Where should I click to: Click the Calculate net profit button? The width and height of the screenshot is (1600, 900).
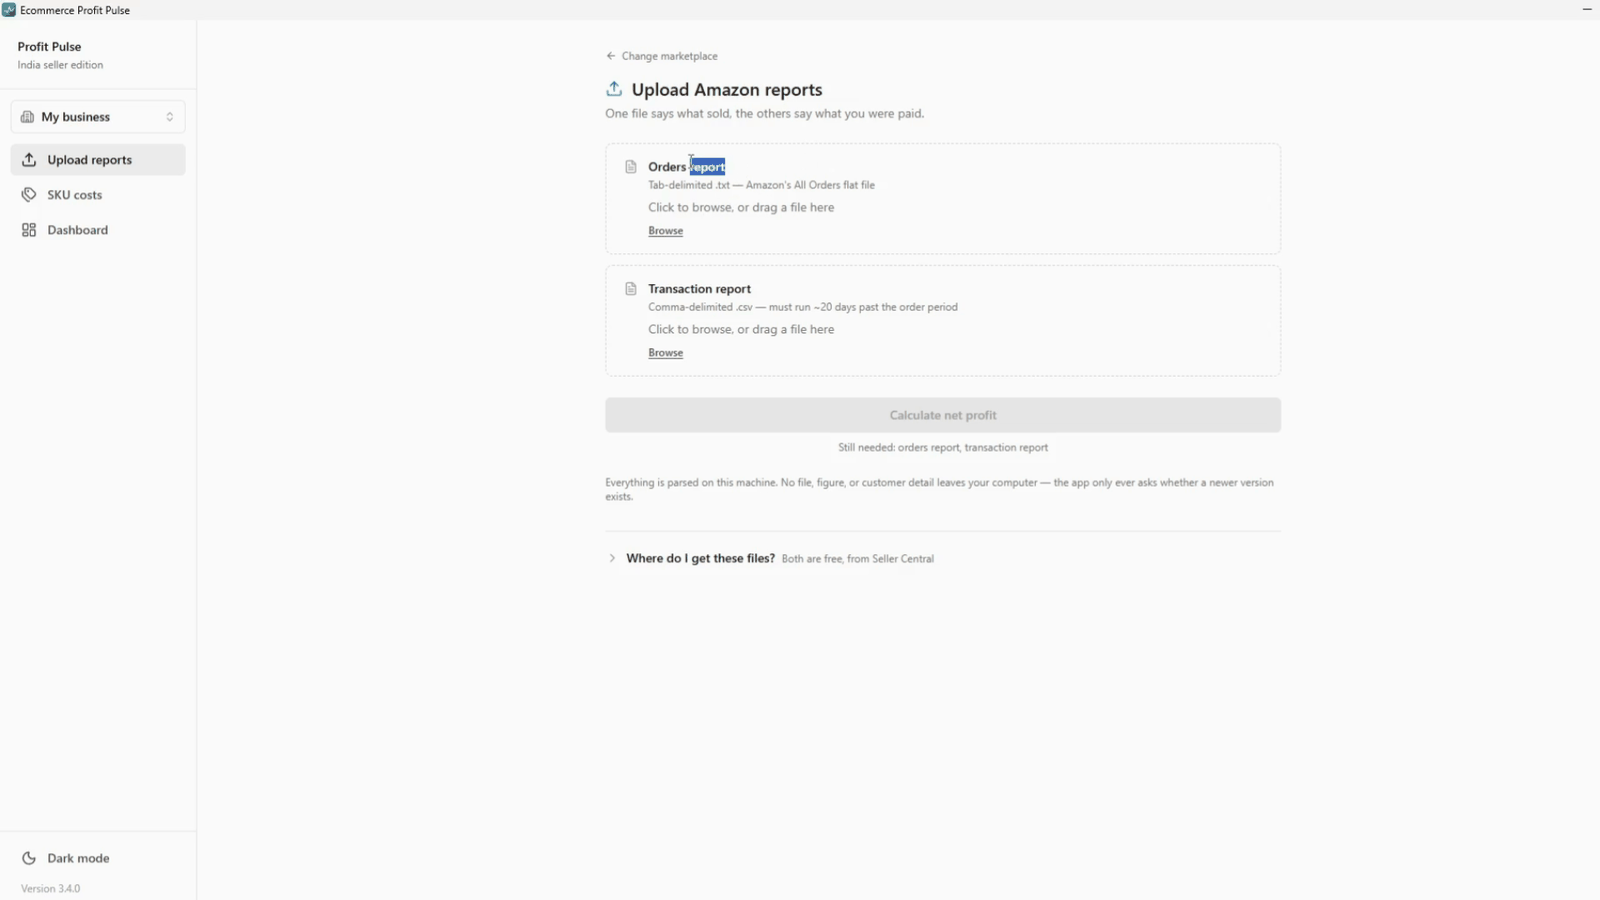point(943,415)
